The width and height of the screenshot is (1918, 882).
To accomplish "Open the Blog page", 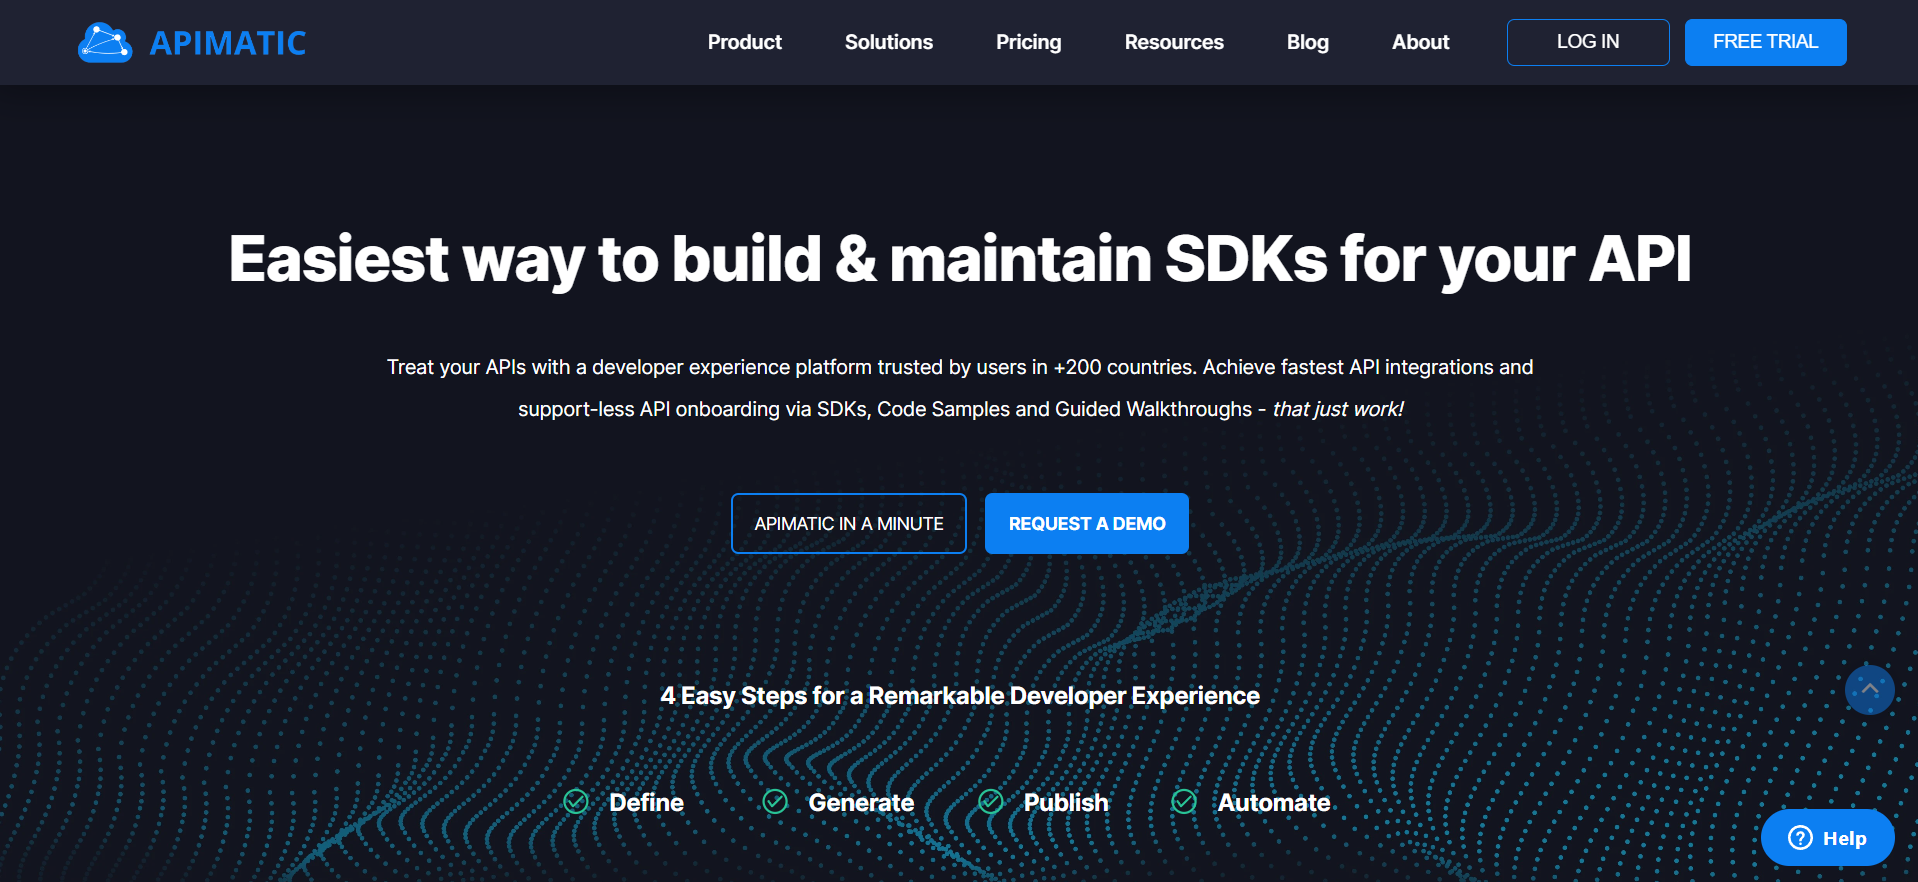I will [x=1307, y=42].
